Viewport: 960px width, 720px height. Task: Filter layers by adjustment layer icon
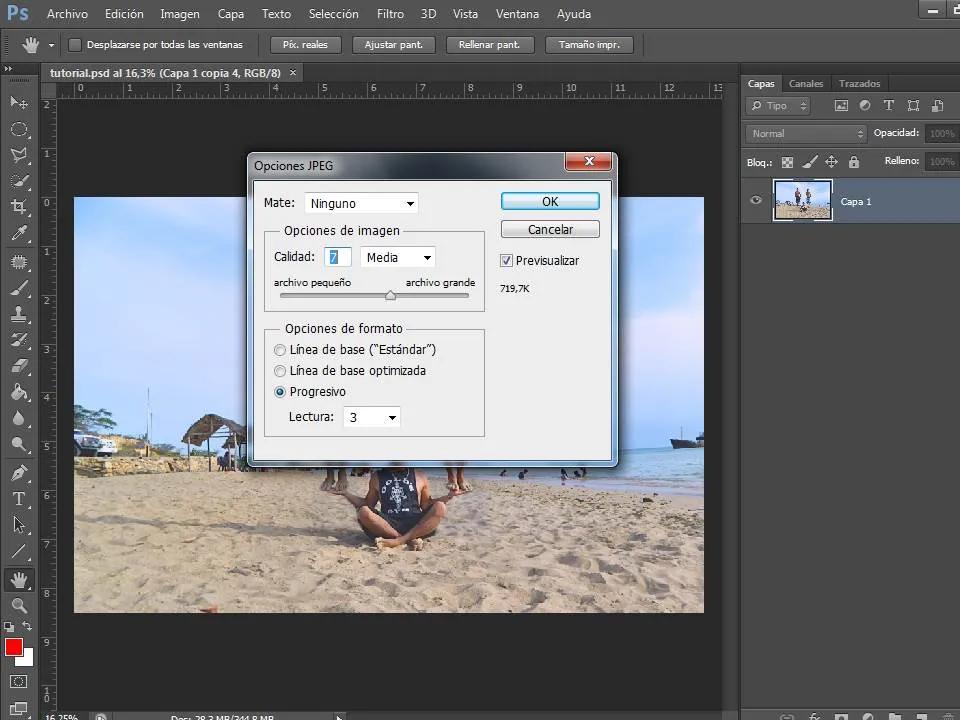864,105
